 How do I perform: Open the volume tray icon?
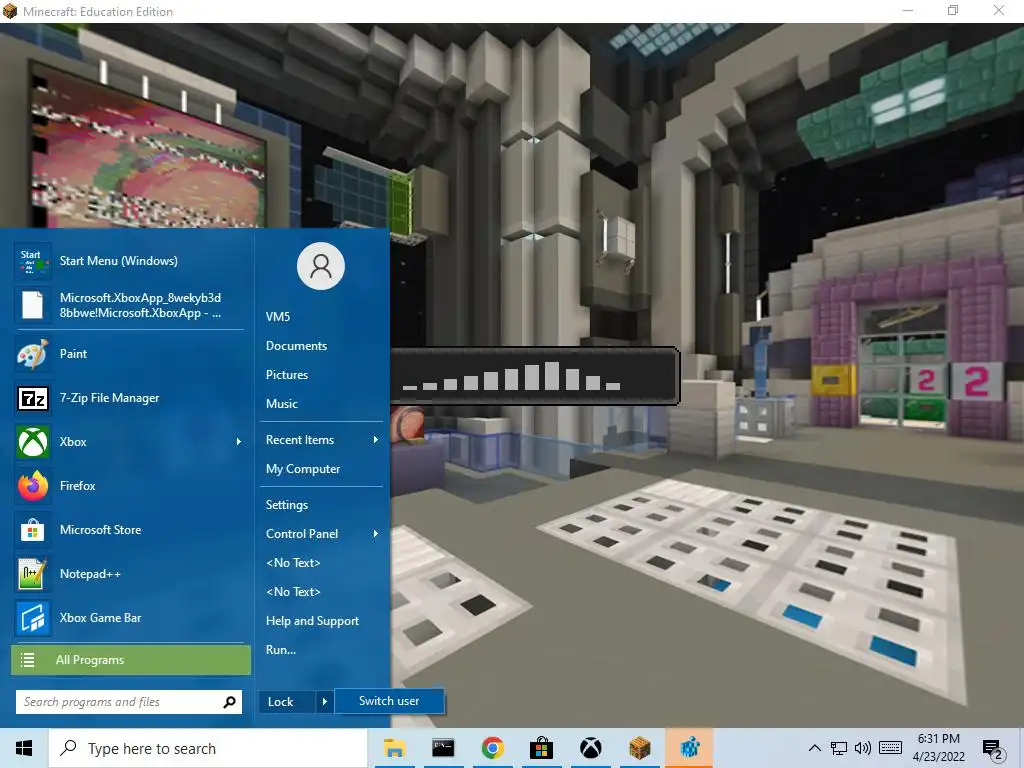[863, 748]
